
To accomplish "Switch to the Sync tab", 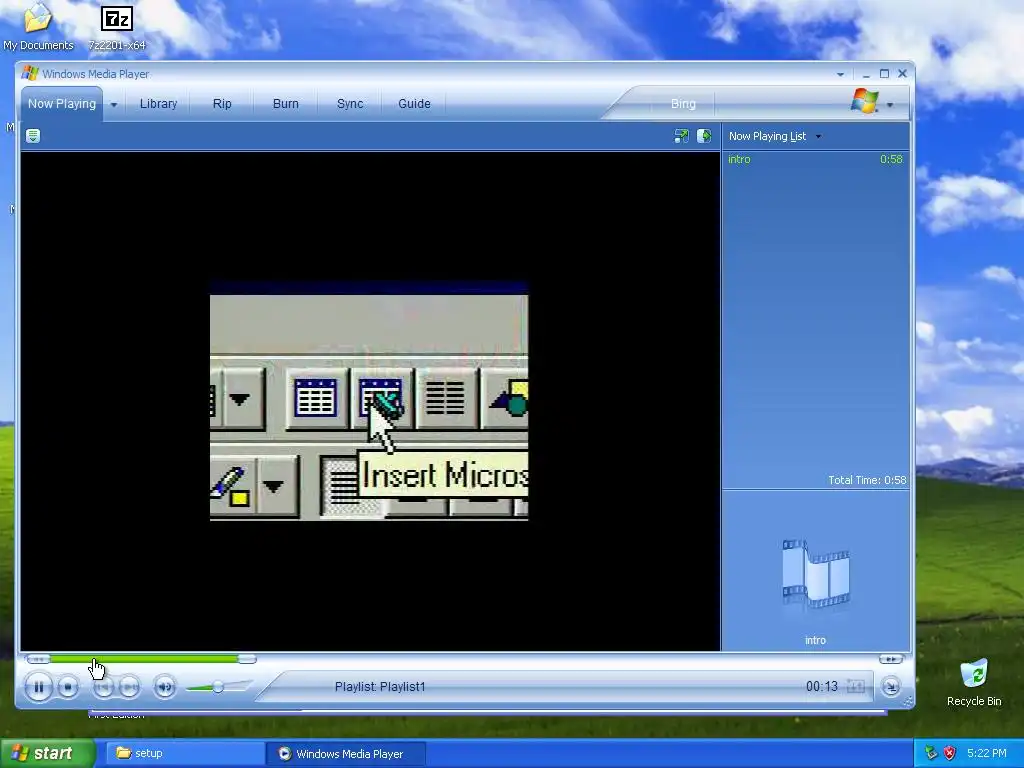I will pos(350,104).
